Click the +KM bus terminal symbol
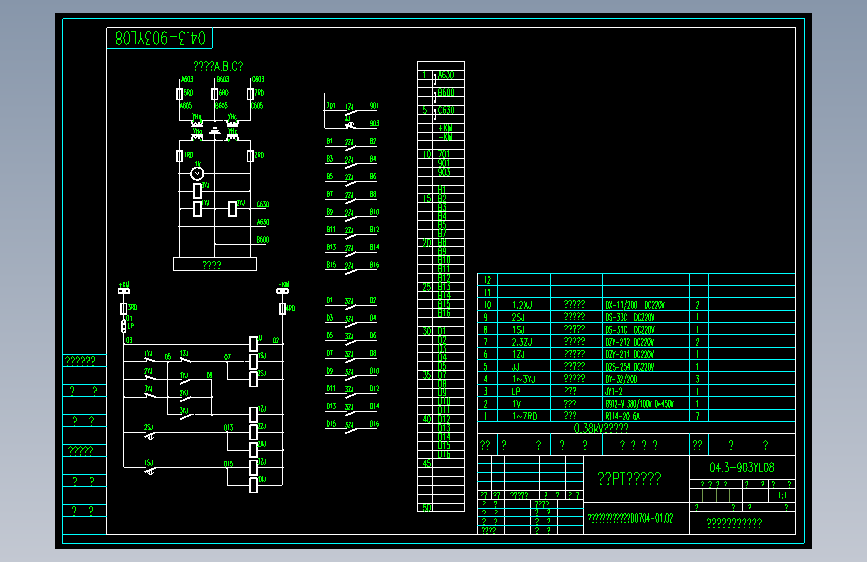The image size is (867, 562). click(x=124, y=291)
